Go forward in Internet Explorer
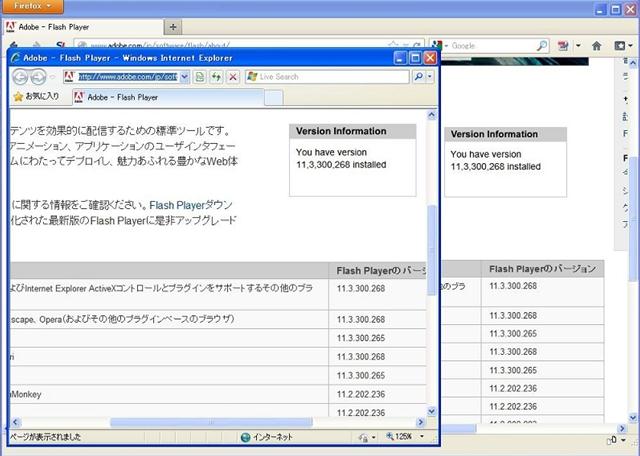The width and height of the screenshot is (640, 456). pos(38,77)
